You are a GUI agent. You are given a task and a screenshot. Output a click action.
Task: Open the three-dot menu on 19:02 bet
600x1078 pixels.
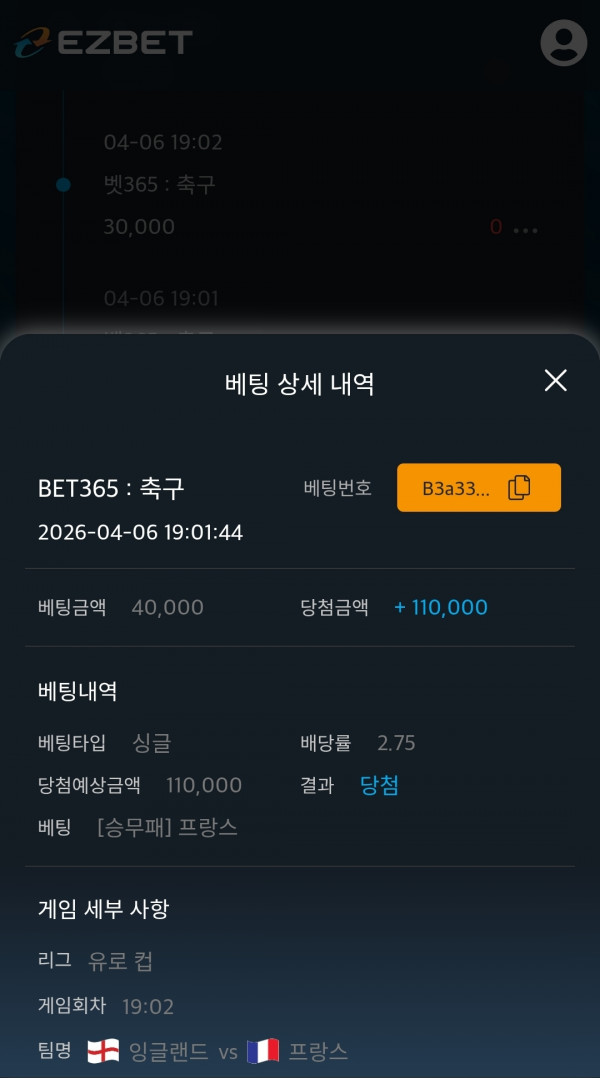(x=525, y=229)
